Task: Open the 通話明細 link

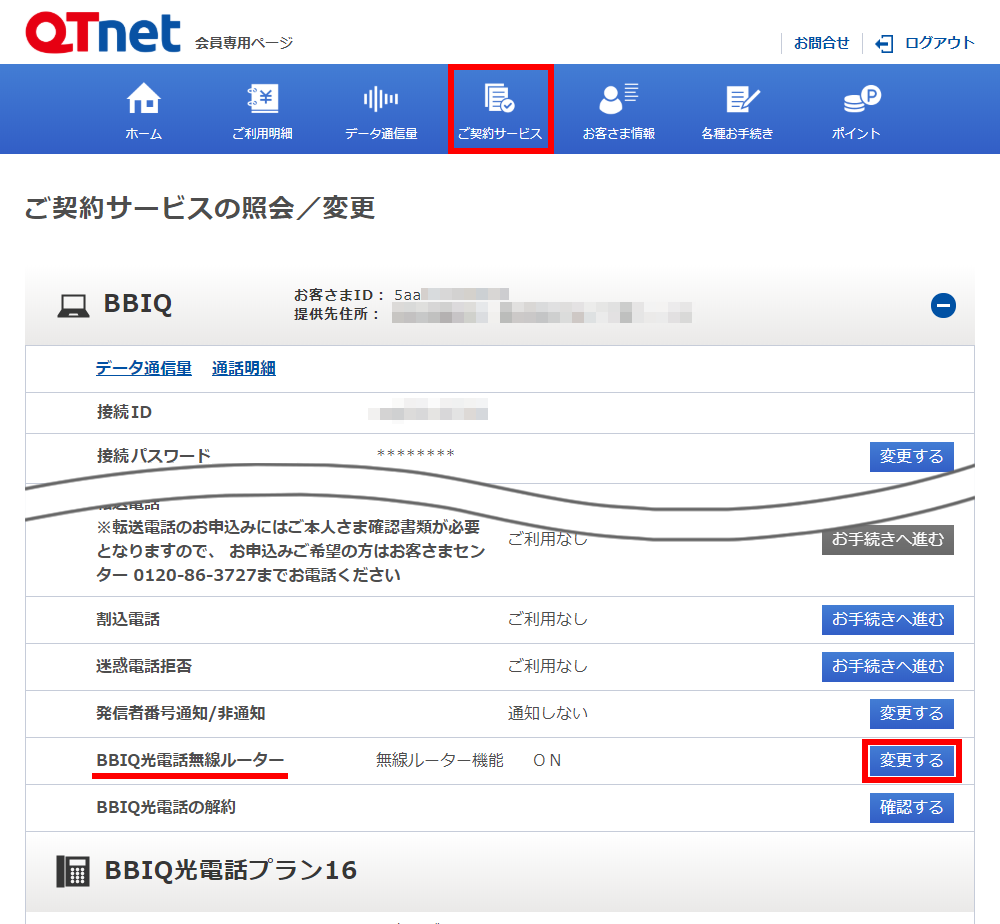Action: [x=243, y=368]
